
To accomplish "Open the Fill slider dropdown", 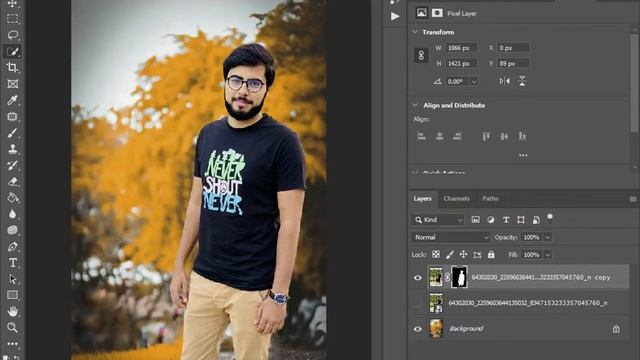I will 548,255.
